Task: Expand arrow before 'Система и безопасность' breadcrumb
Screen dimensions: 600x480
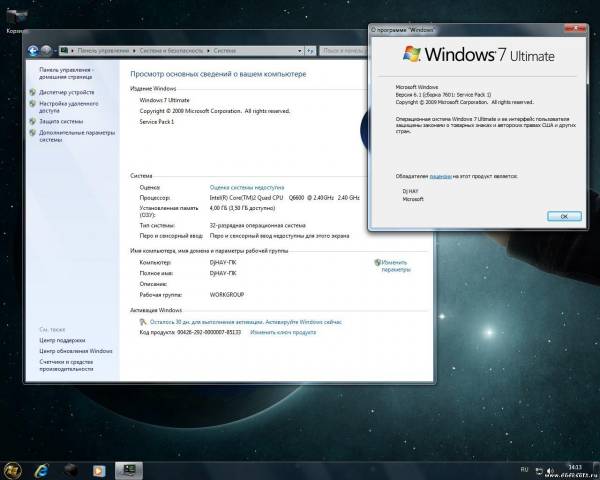Action: tap(134, 51)
